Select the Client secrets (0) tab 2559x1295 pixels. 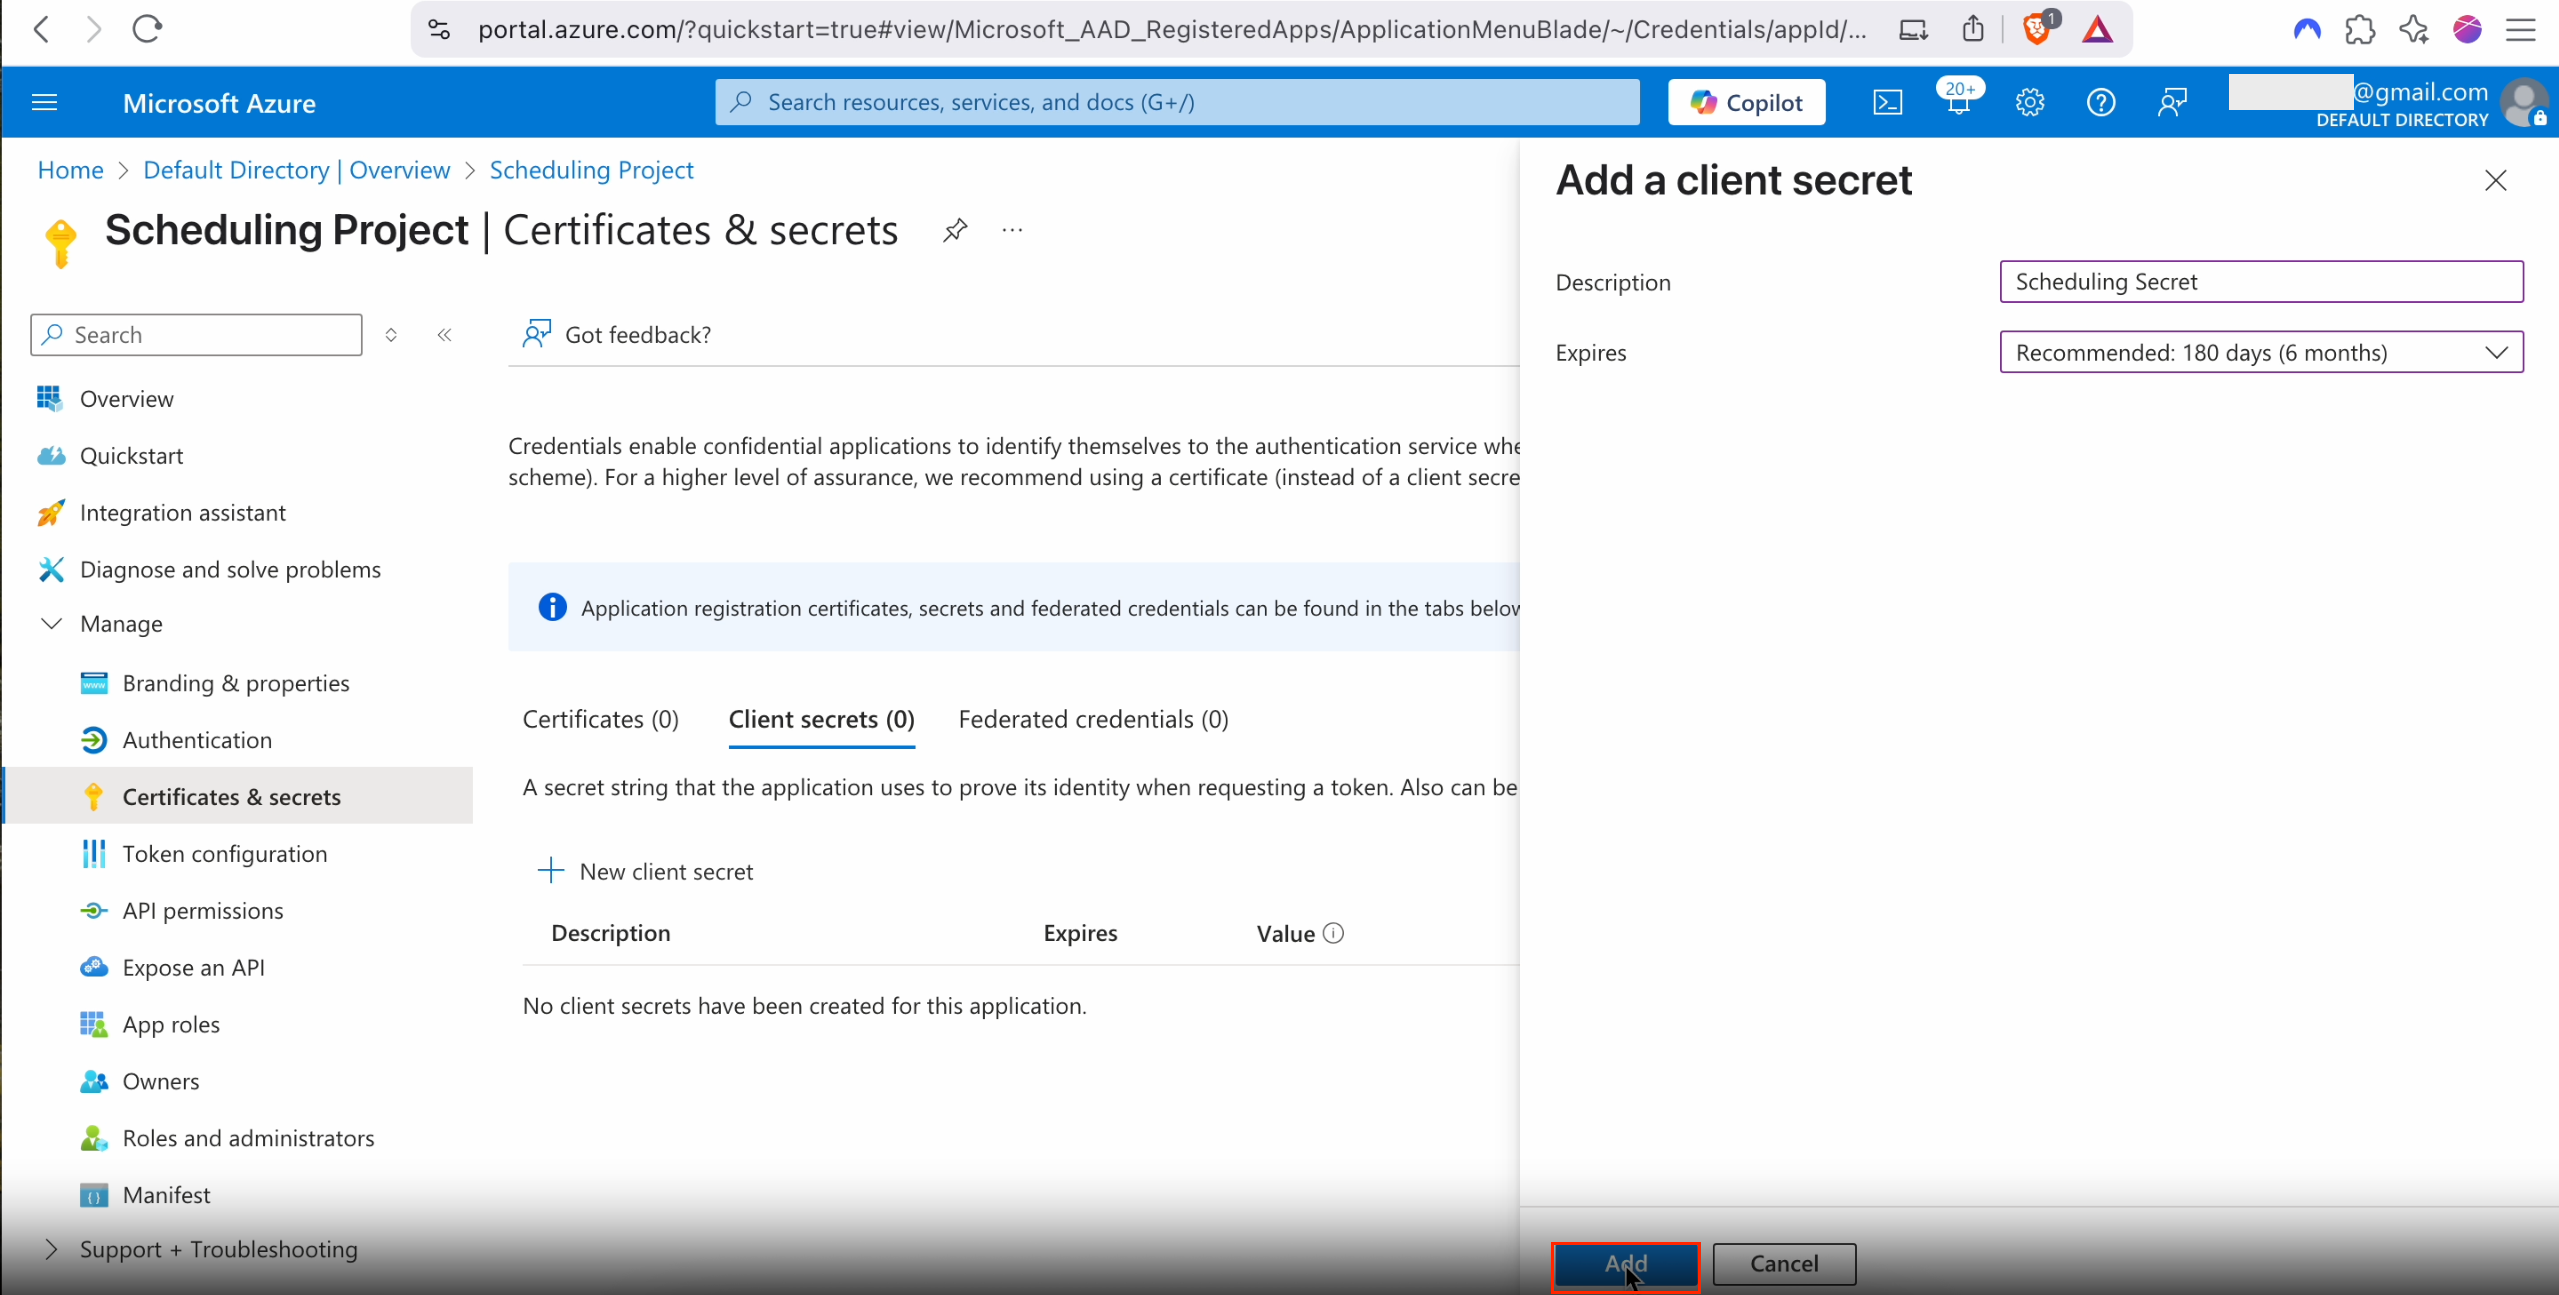point(821,719)
